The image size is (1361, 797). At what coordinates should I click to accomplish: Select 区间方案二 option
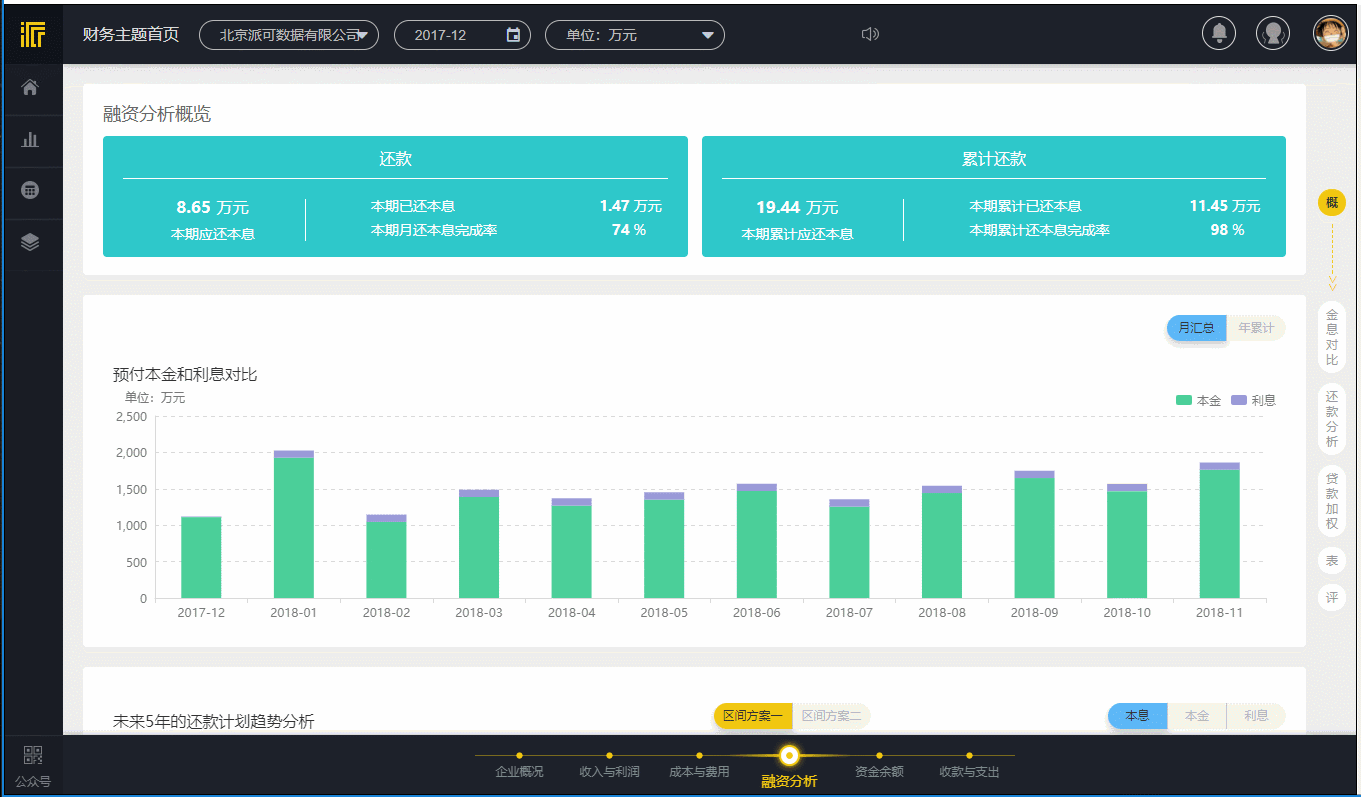click(x=831, y=716)
